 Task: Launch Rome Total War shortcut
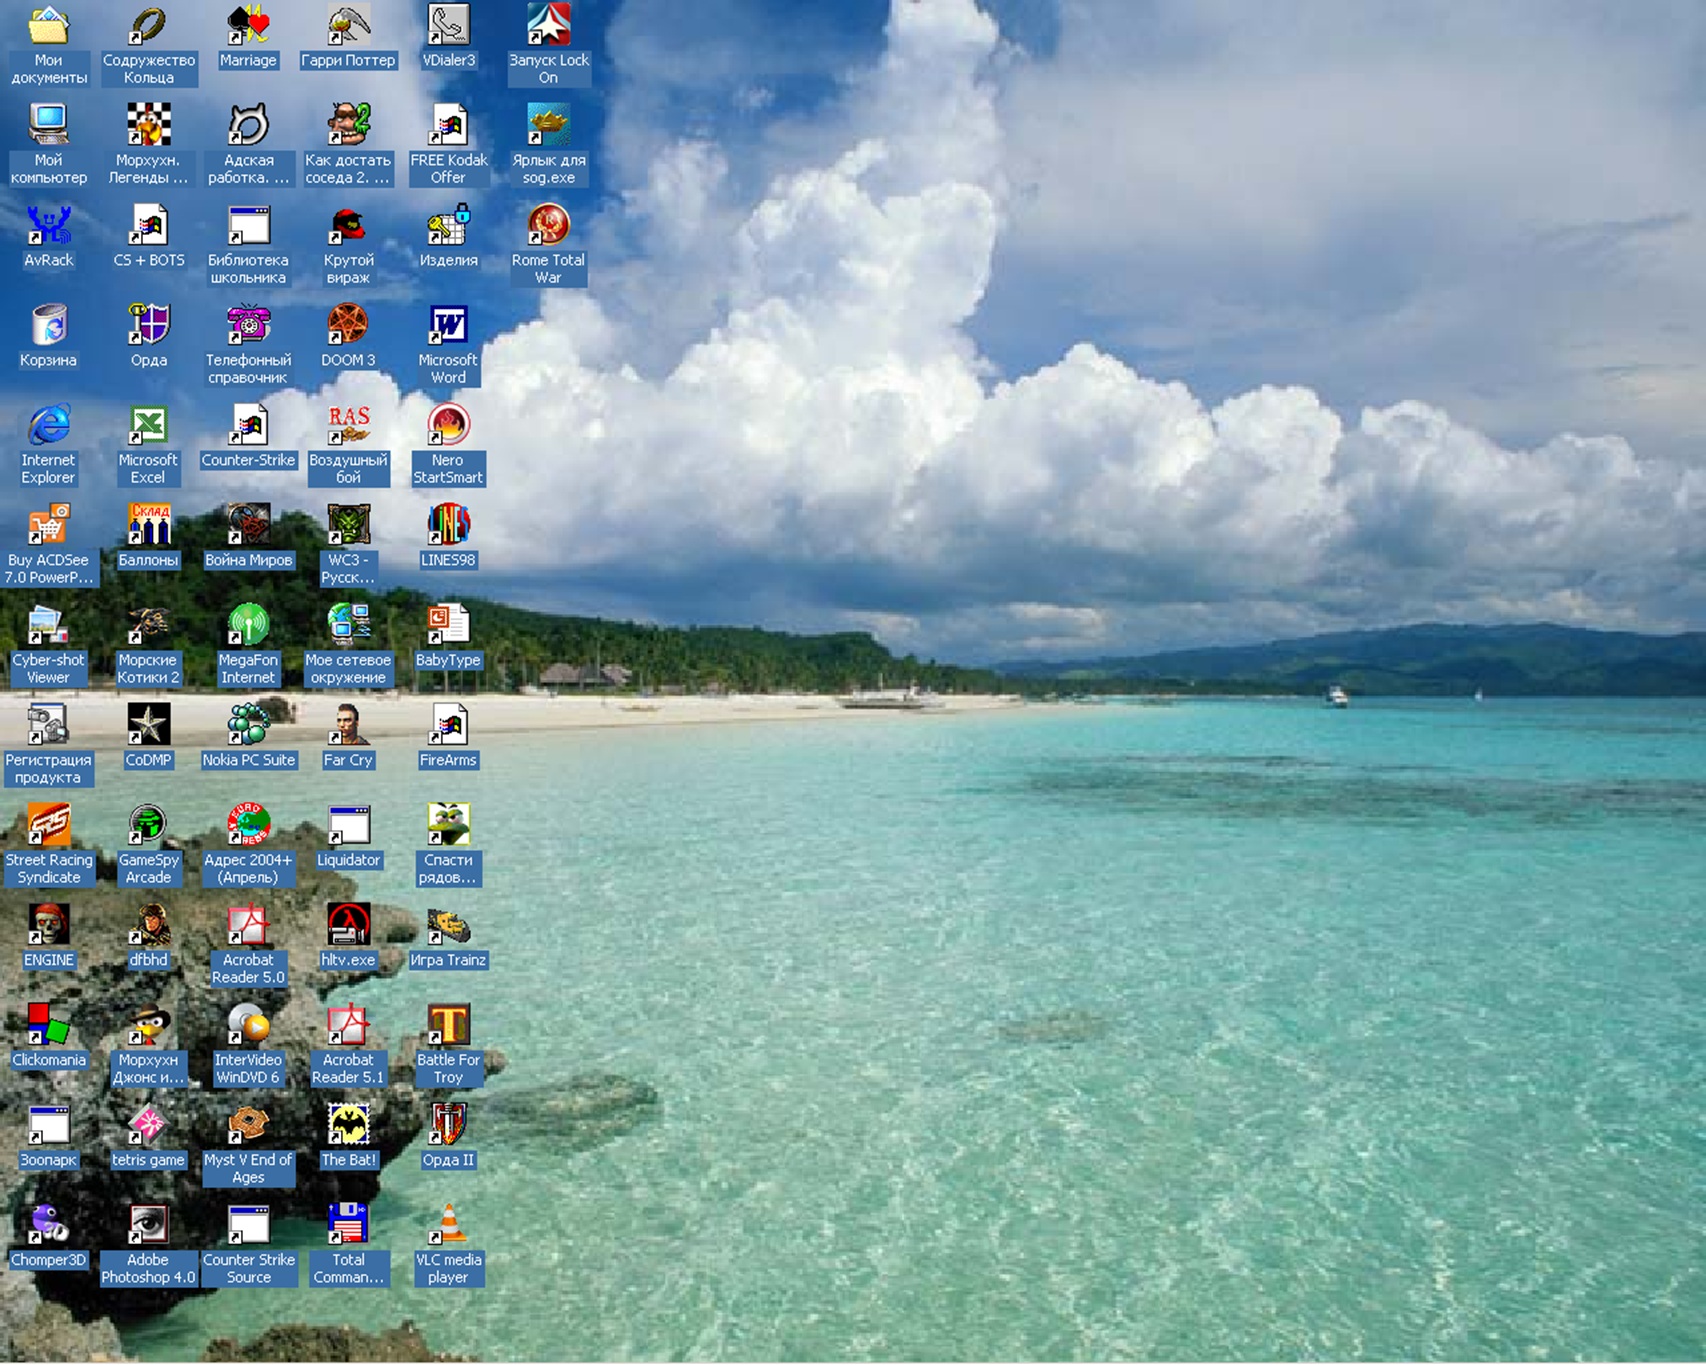[x=548, y=225]
